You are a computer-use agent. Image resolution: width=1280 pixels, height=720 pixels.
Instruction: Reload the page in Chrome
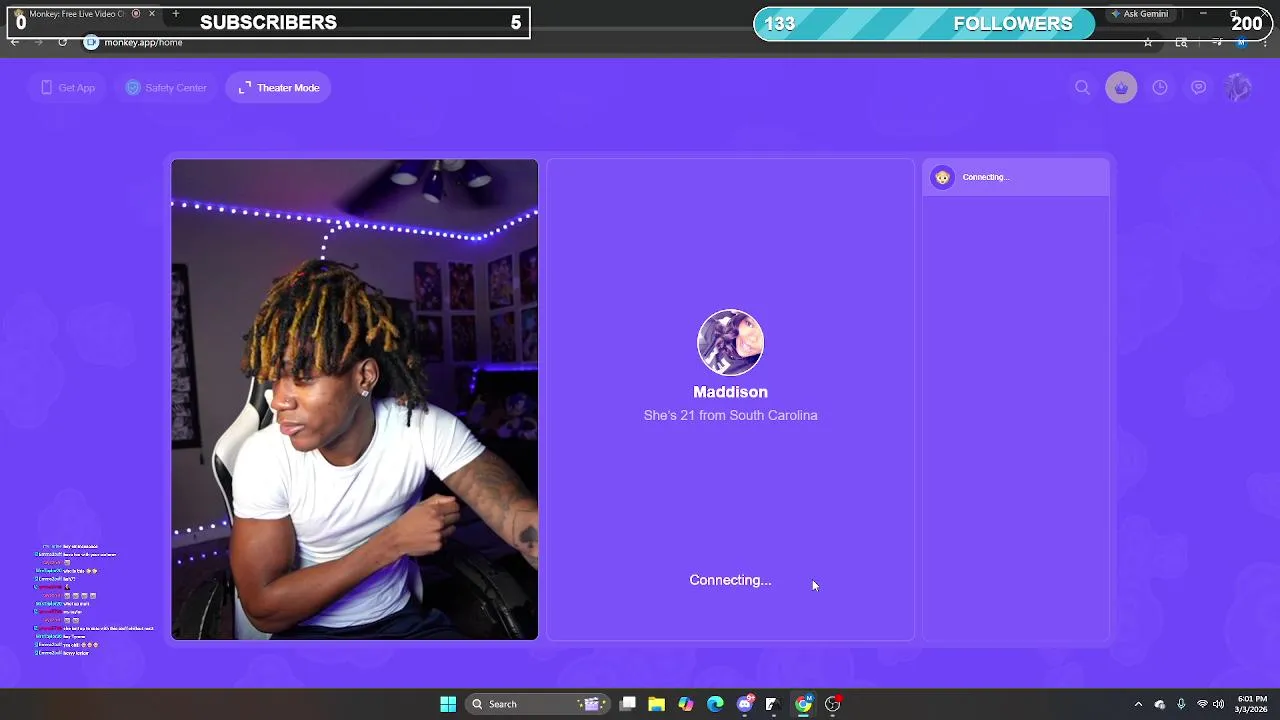[62, 42]
